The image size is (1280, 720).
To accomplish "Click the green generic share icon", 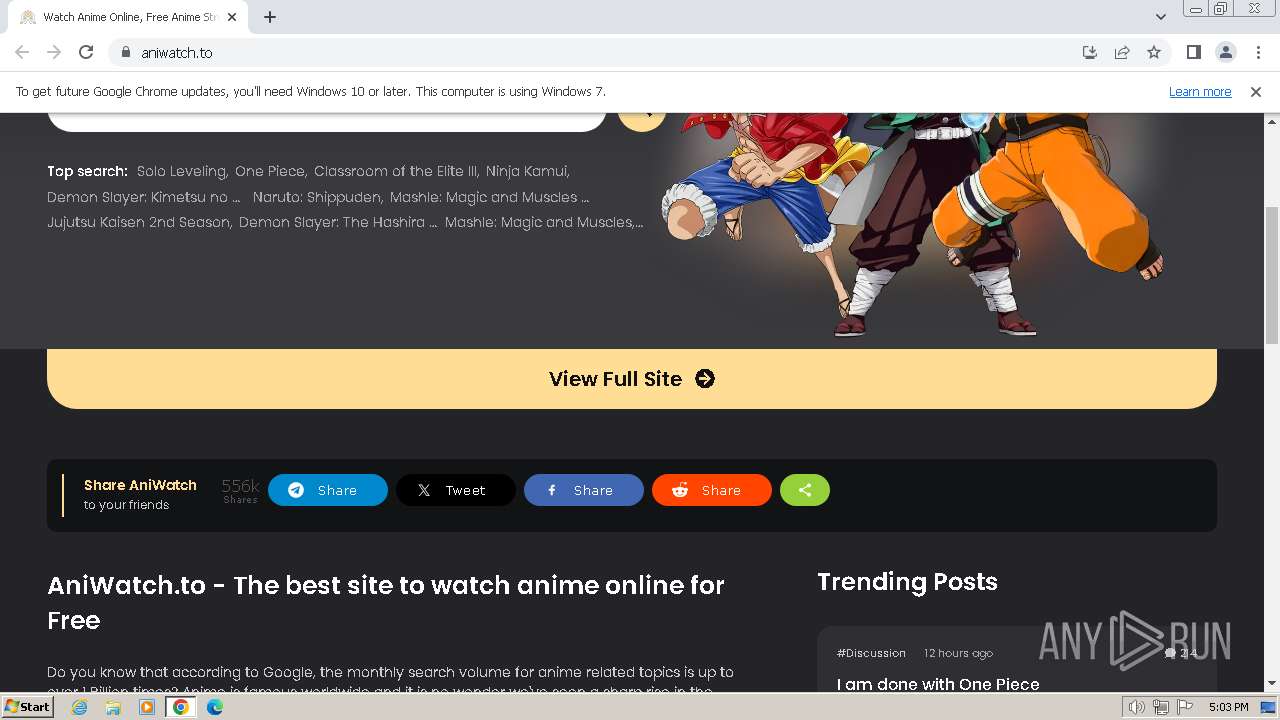I will (x=805, y=490).
